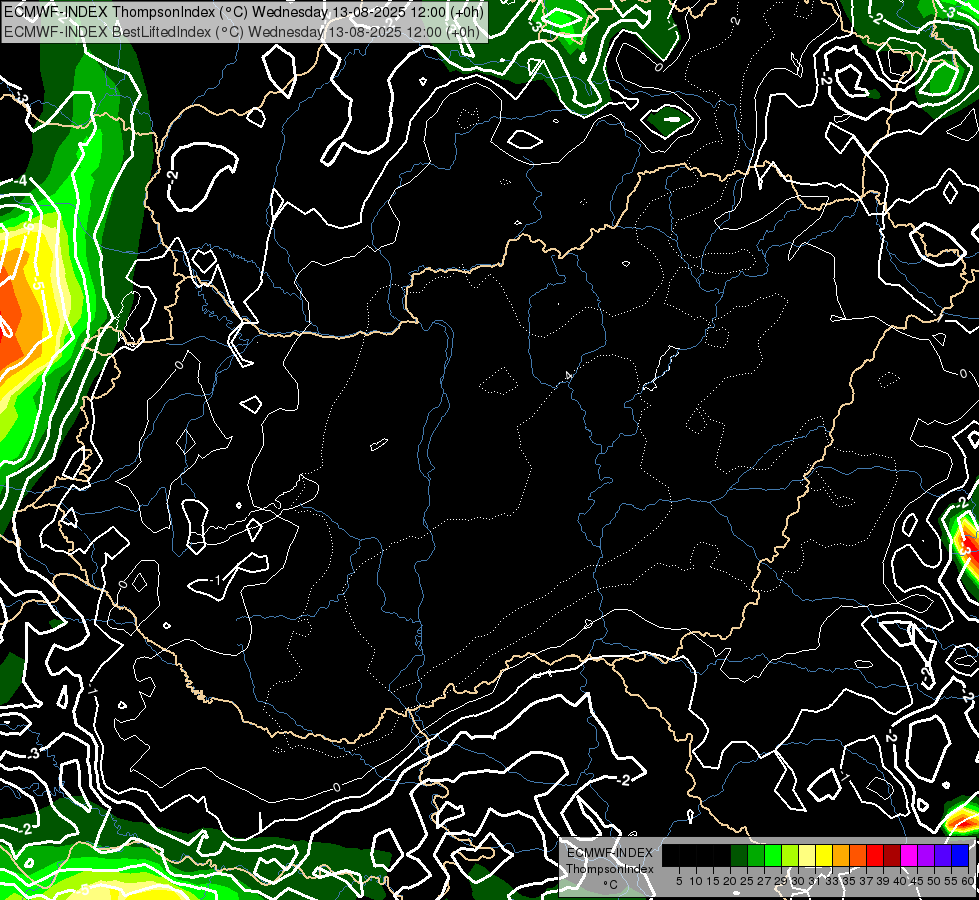979x900 pixels.
Task: Select the bright red 37-39 legend swatch
Action: [875, 856]
